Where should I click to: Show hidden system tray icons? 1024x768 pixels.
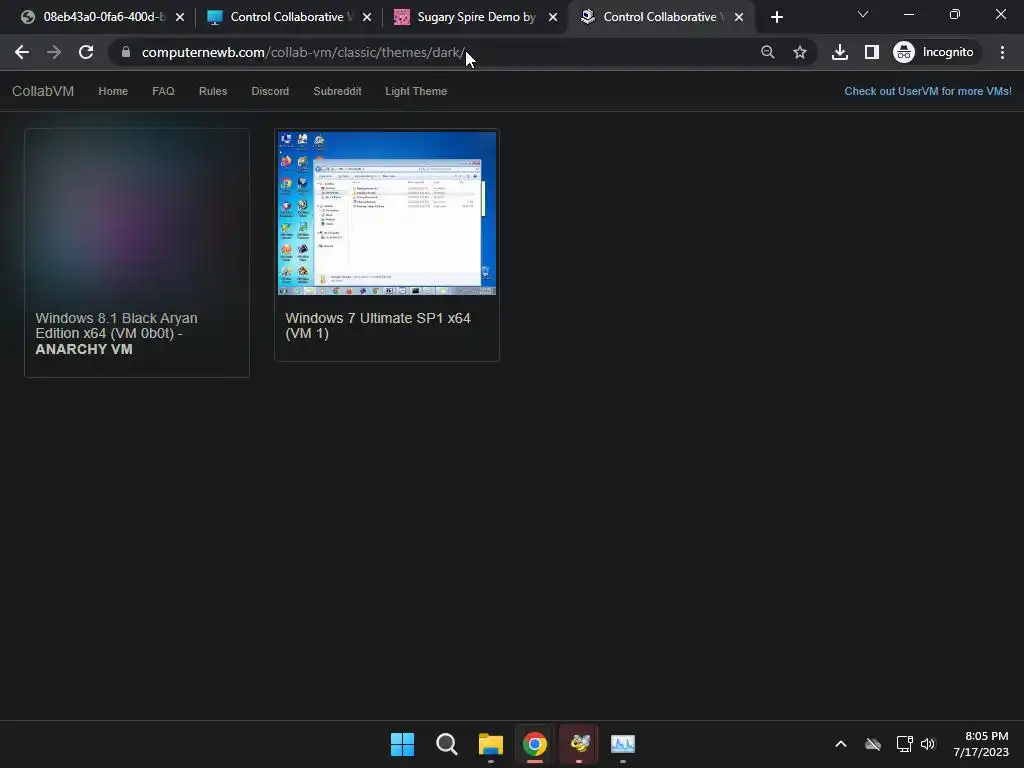841,744
